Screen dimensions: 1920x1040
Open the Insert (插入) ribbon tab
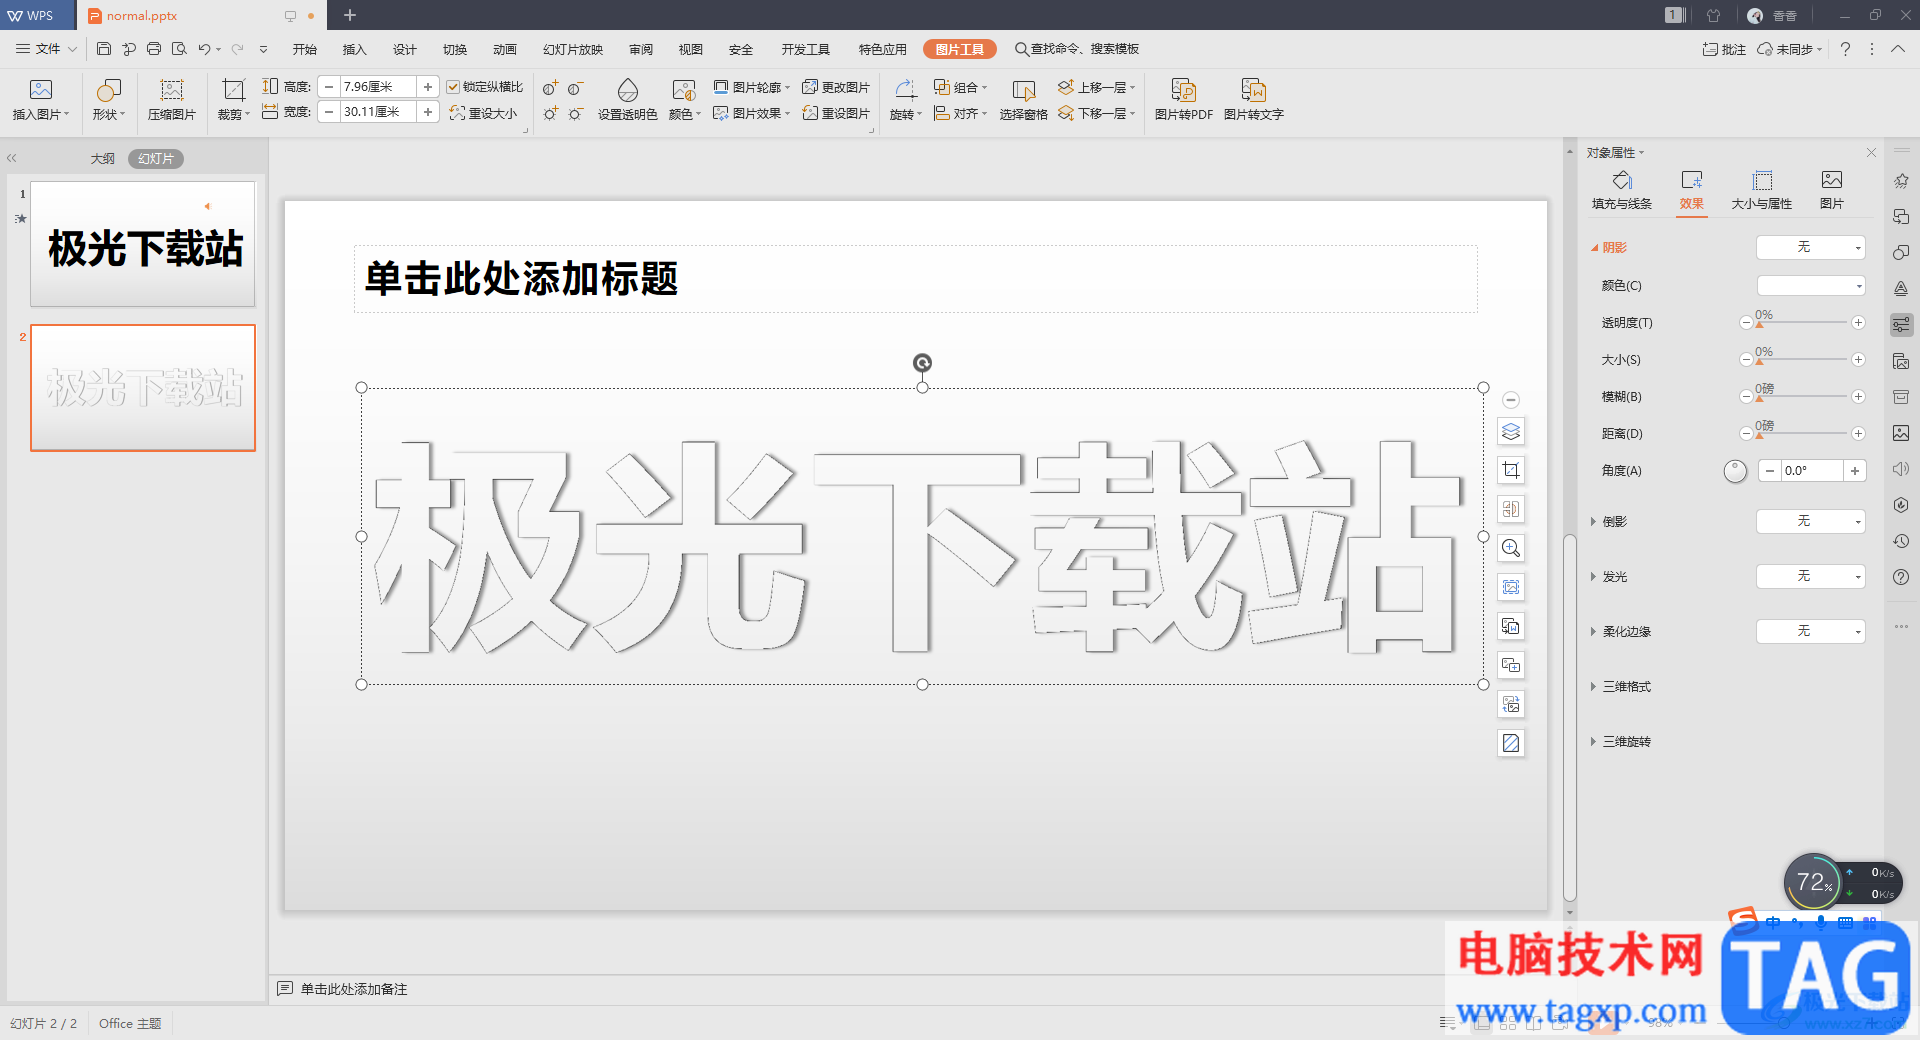(355, 49)
